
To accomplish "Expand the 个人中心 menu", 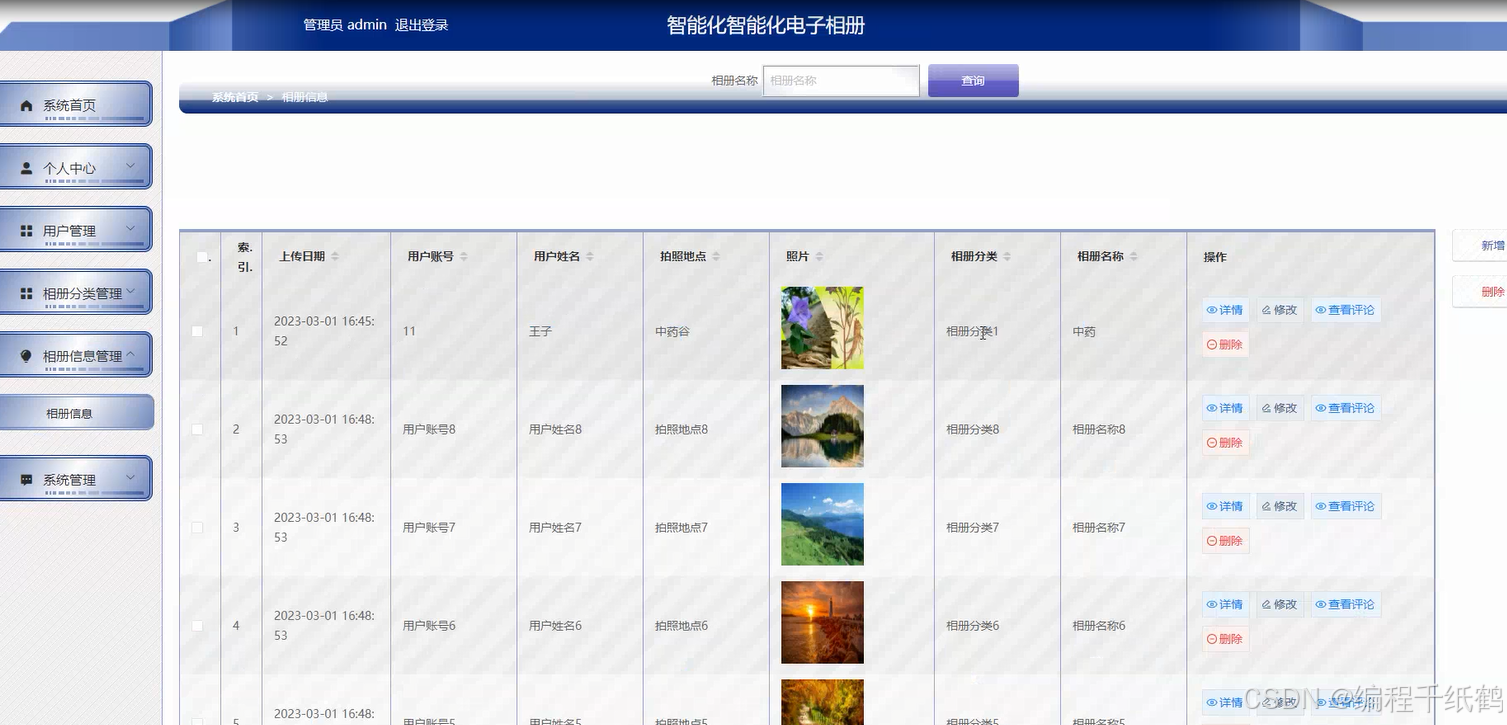I will click(x=75, y=167).
